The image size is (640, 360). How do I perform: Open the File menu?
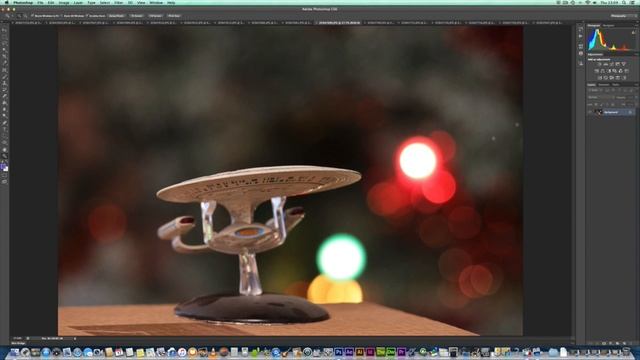(x=40, y=2)
